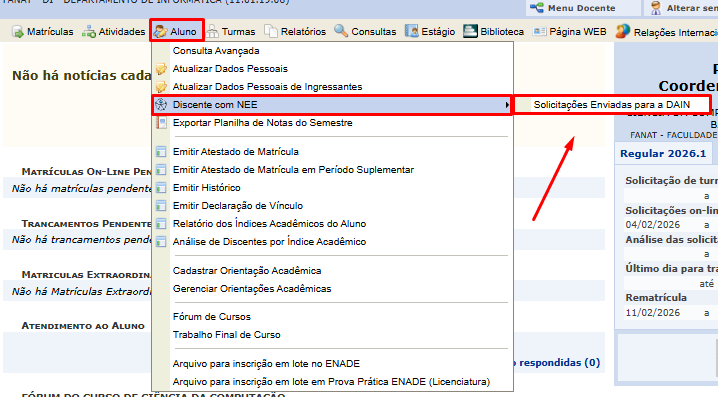Click the Análise de Discentes icon
This screenshot has width=718, height=397.
161,242
